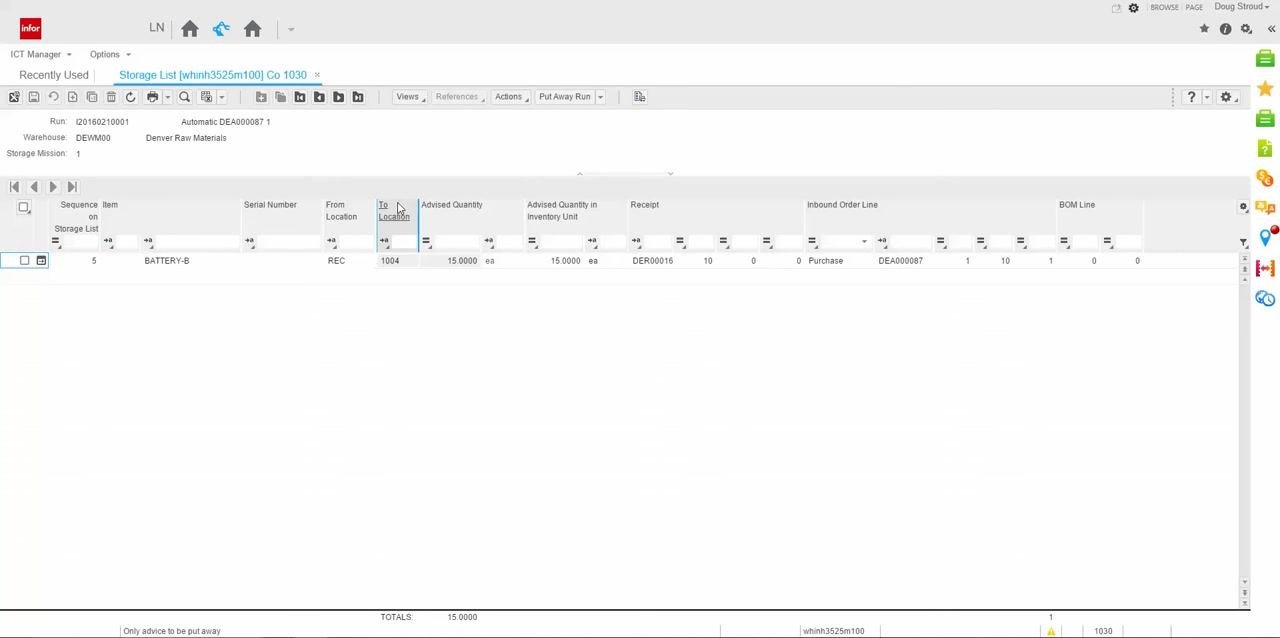Click the Save and Close toolbar icon

point(14,97)
